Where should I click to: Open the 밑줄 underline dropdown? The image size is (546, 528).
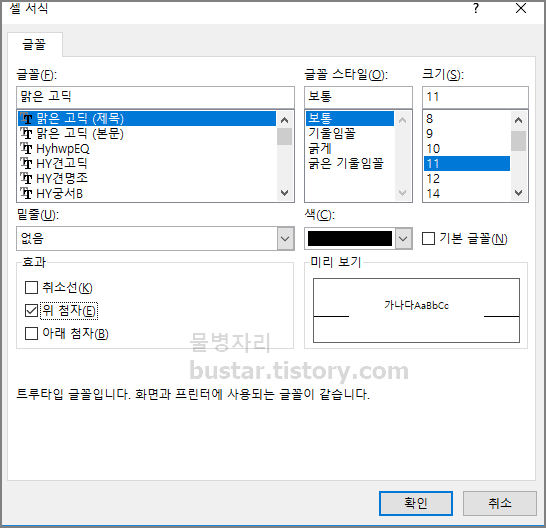coord(285,239)
